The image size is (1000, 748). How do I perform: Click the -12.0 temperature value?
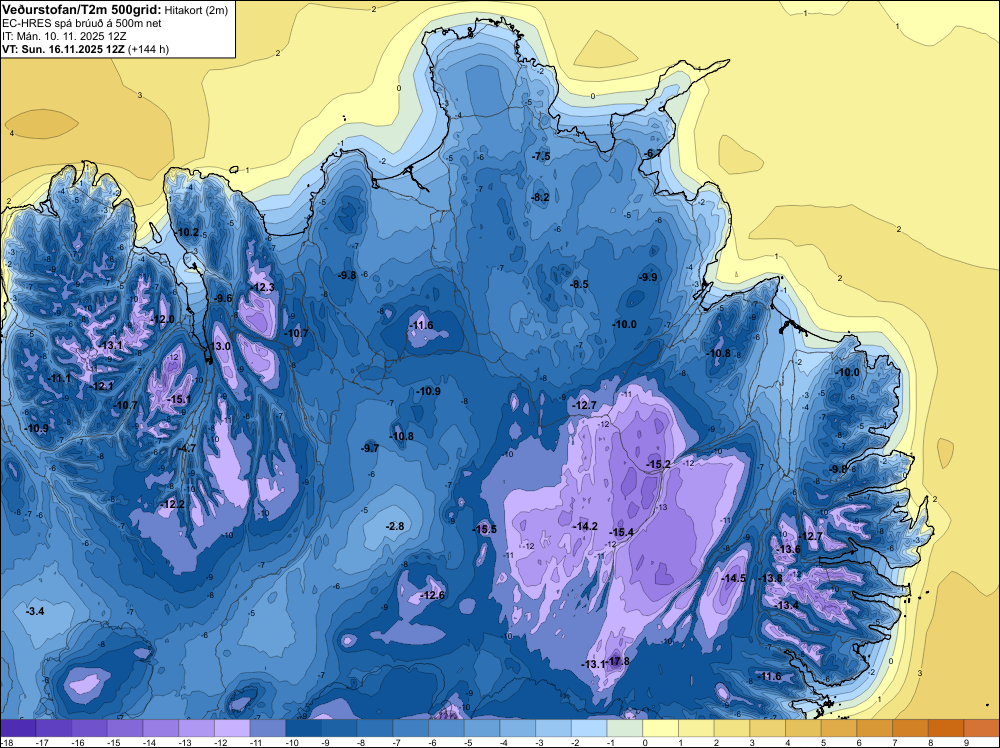pos(163,319)
